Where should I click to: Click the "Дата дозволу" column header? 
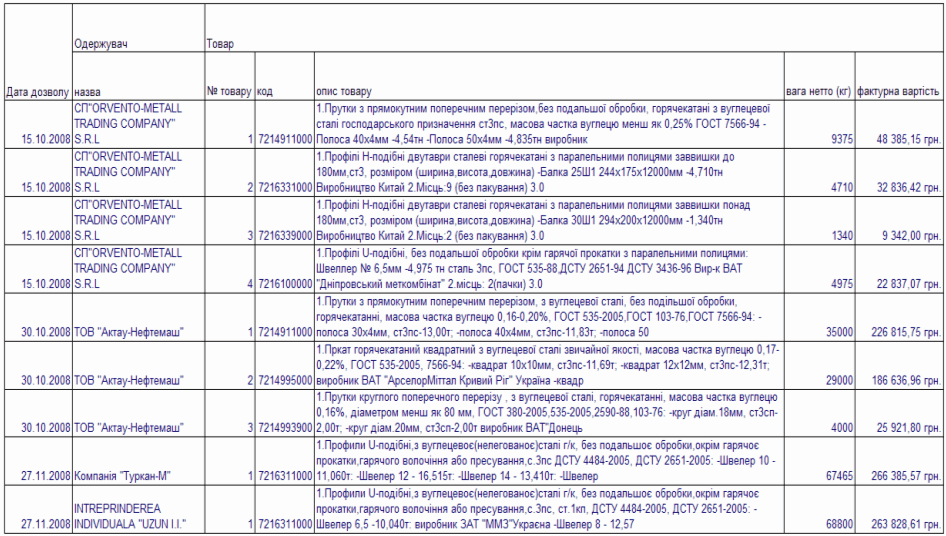click(x=36, y=91)
